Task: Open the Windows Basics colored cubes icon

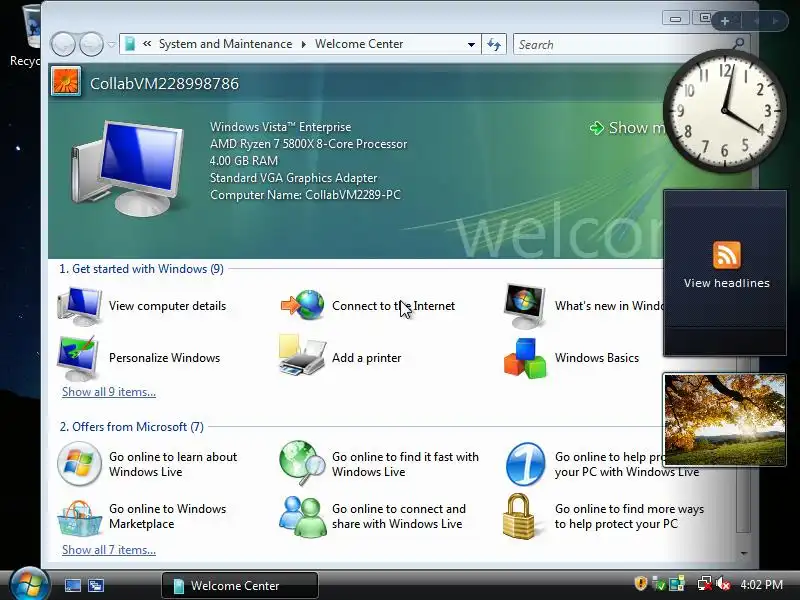Action: pyautogui.click(x=525, y=358)
